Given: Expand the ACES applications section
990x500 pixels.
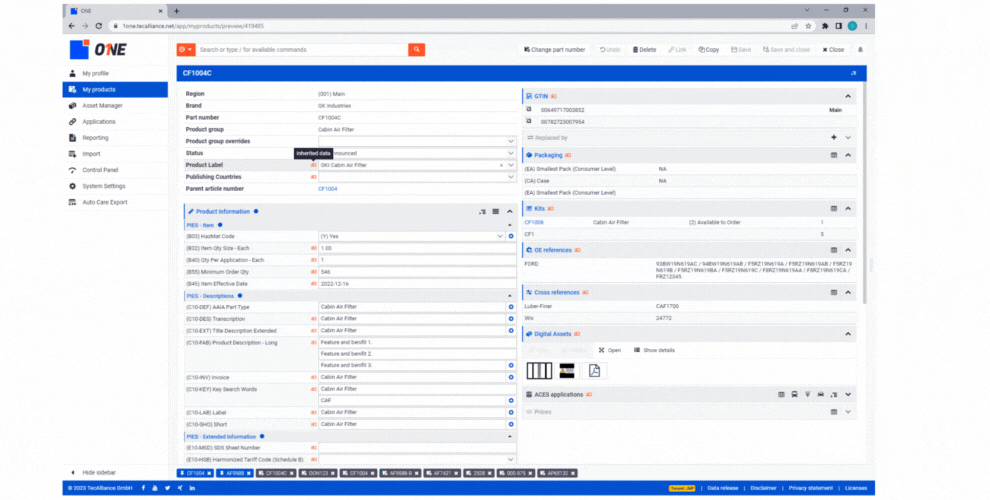Looking at the screenshot, I should click(849, 395).
